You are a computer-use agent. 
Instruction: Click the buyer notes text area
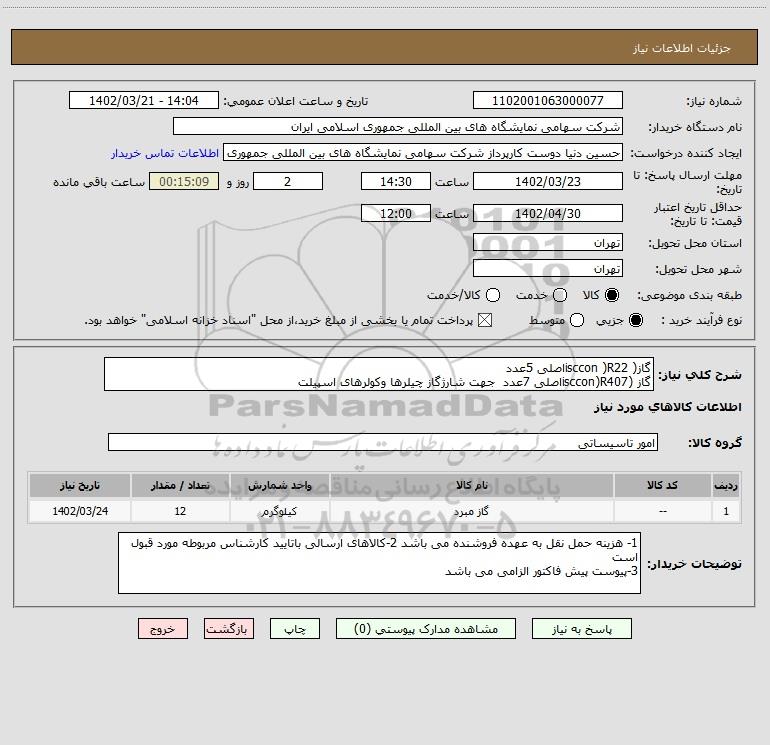[x=379, y=563]
